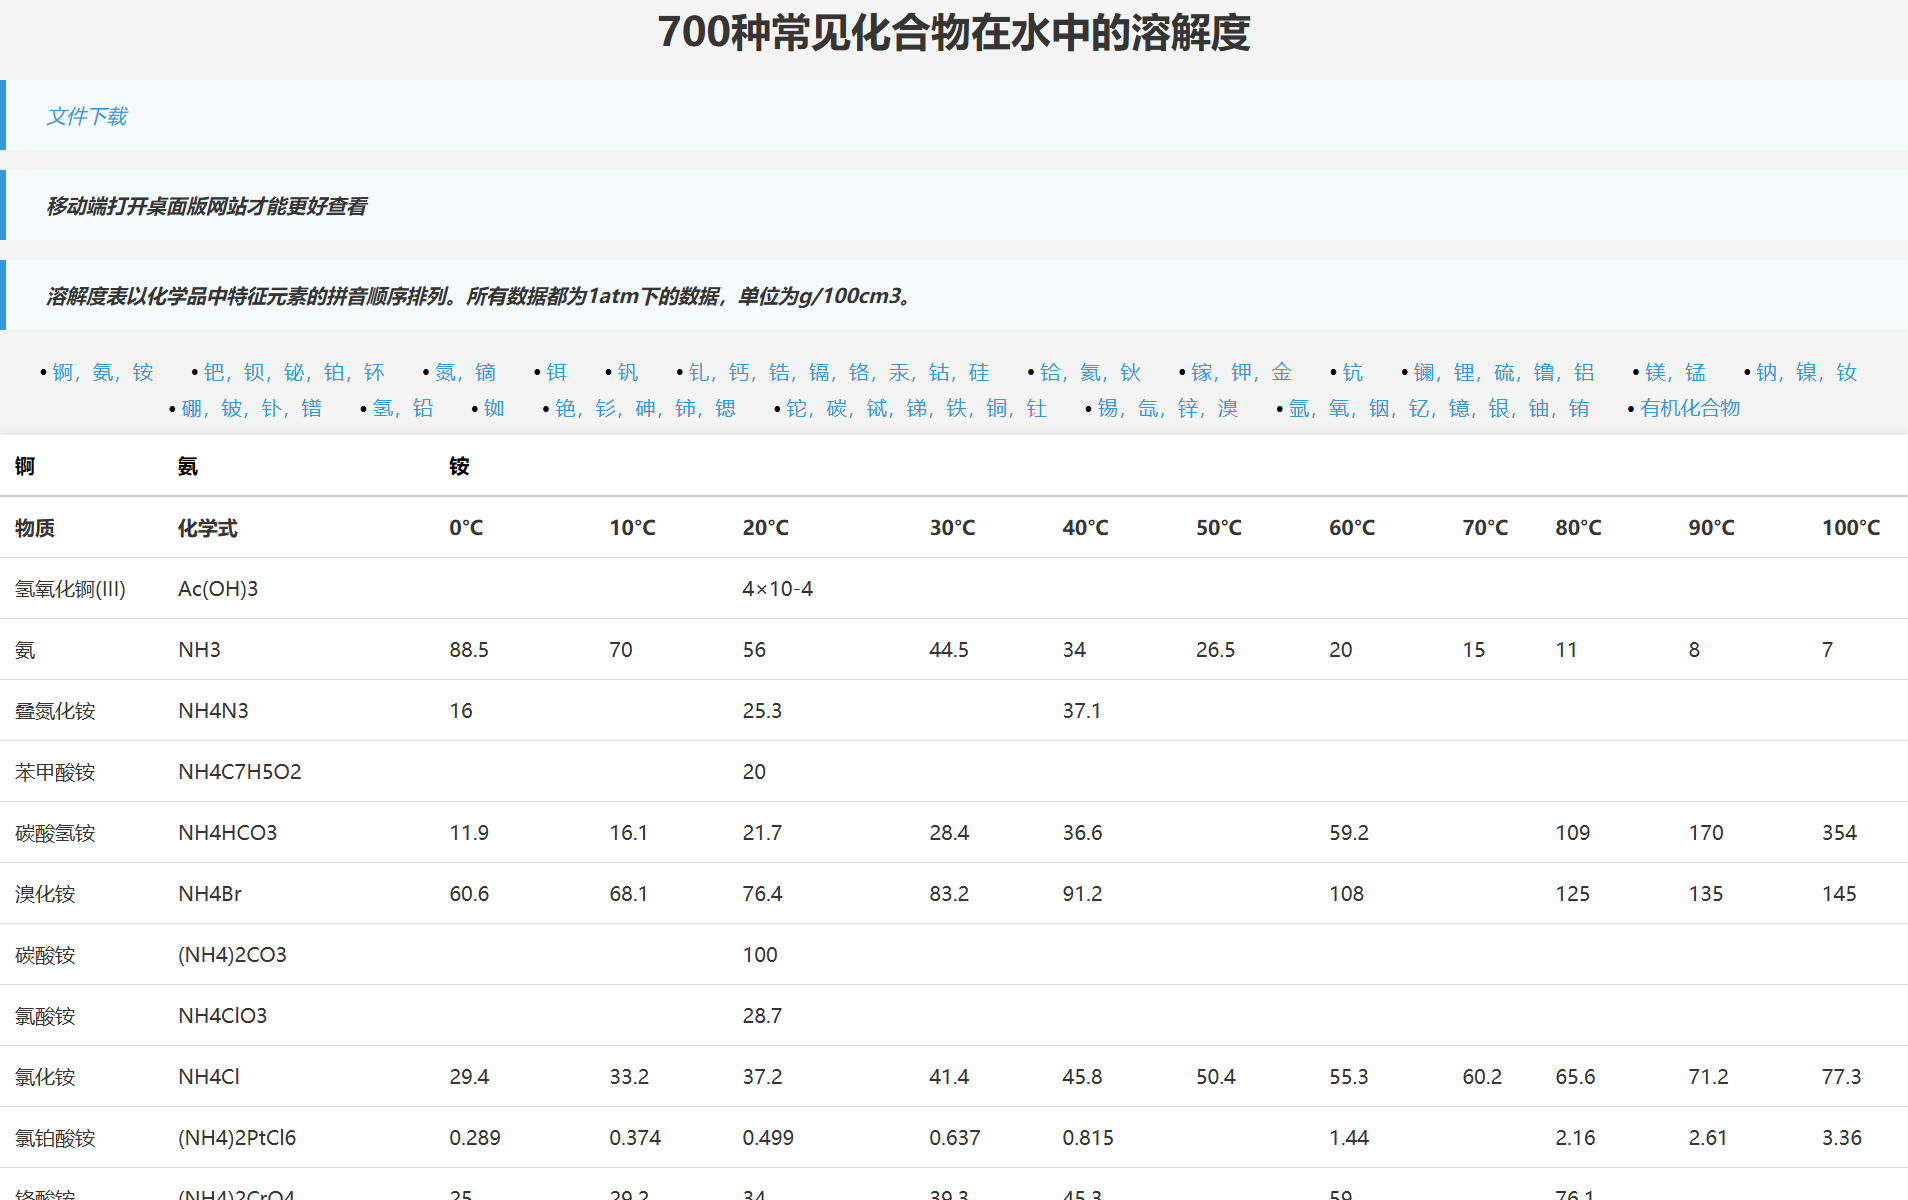Click the NH3 row in the table

tap(199, 649)
